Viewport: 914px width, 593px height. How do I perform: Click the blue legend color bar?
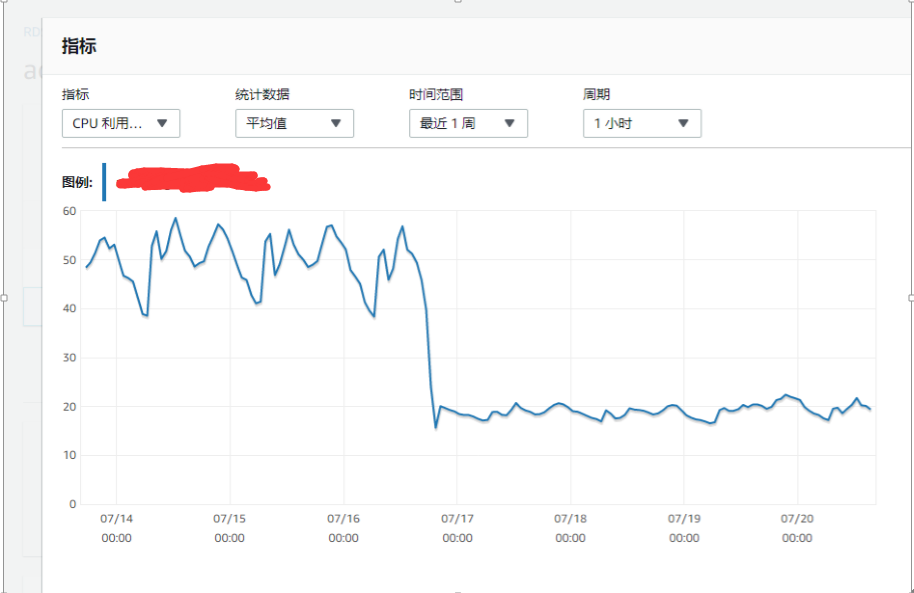tap(104, 182)
